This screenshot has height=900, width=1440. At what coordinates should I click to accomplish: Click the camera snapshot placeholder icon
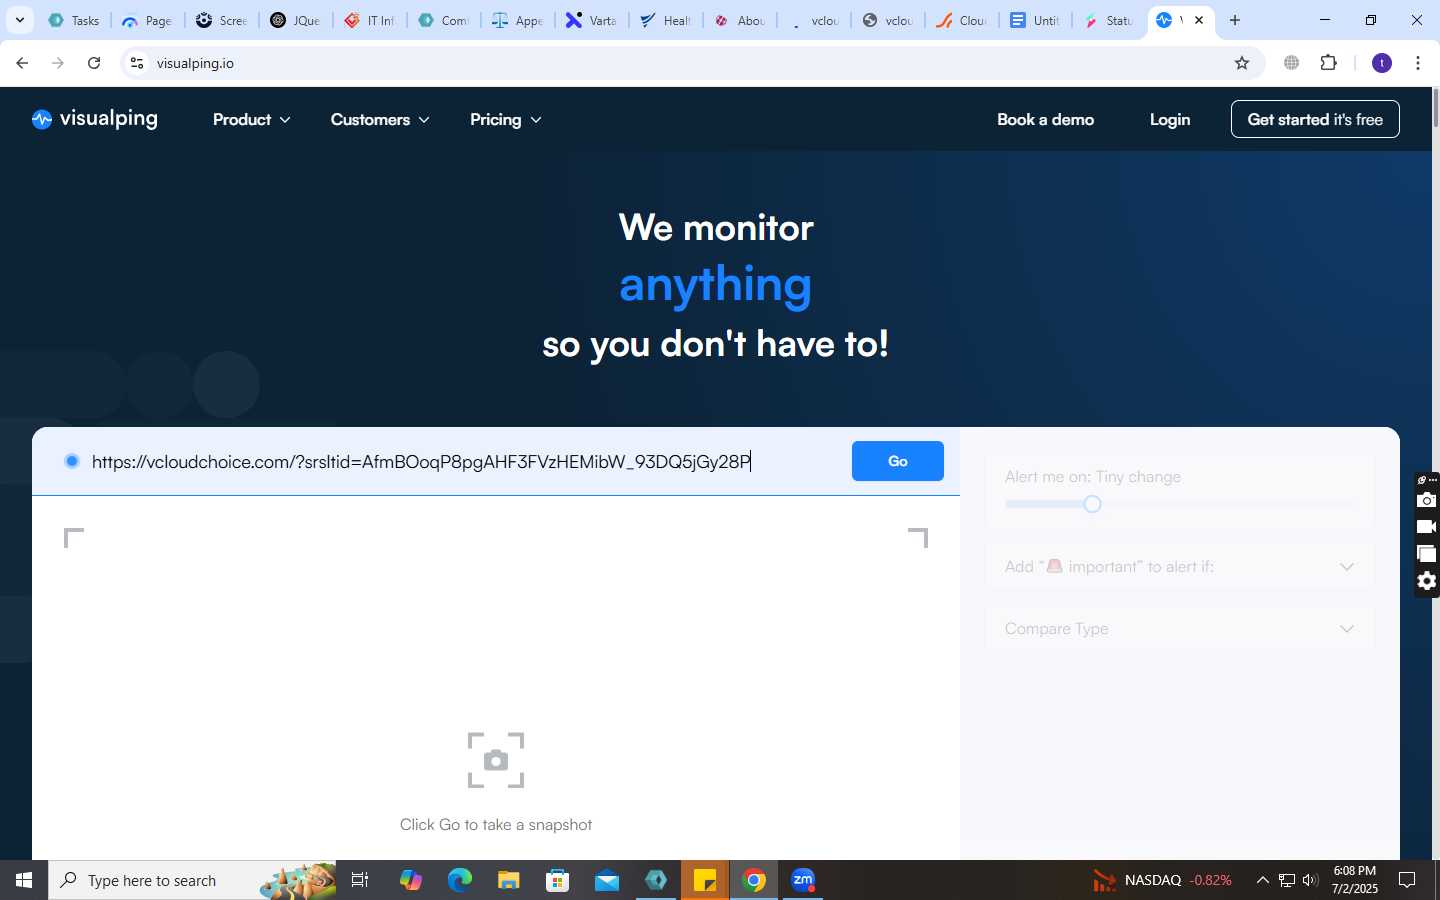(496, 760)
